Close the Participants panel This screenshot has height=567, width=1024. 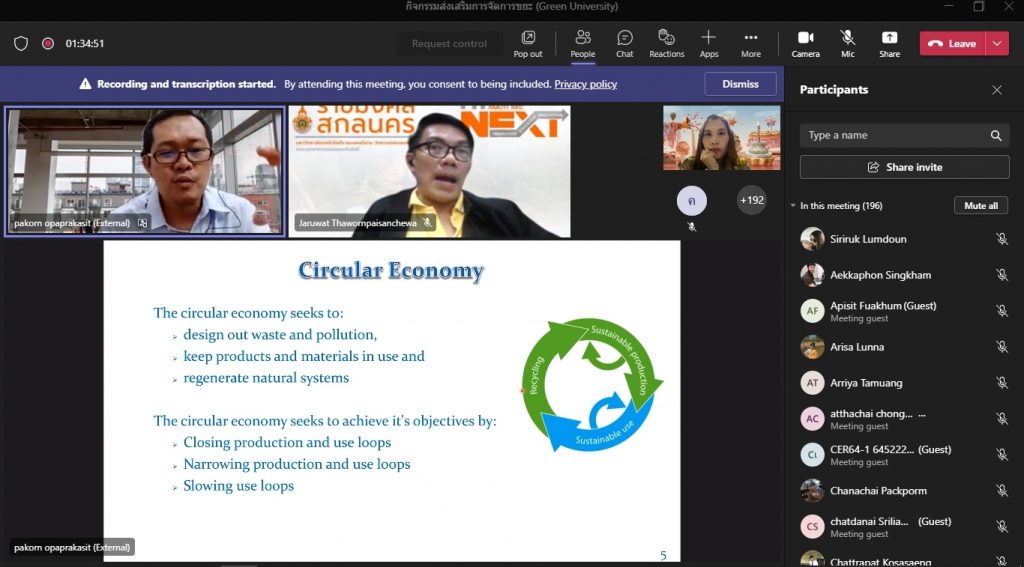coord(997,90)
